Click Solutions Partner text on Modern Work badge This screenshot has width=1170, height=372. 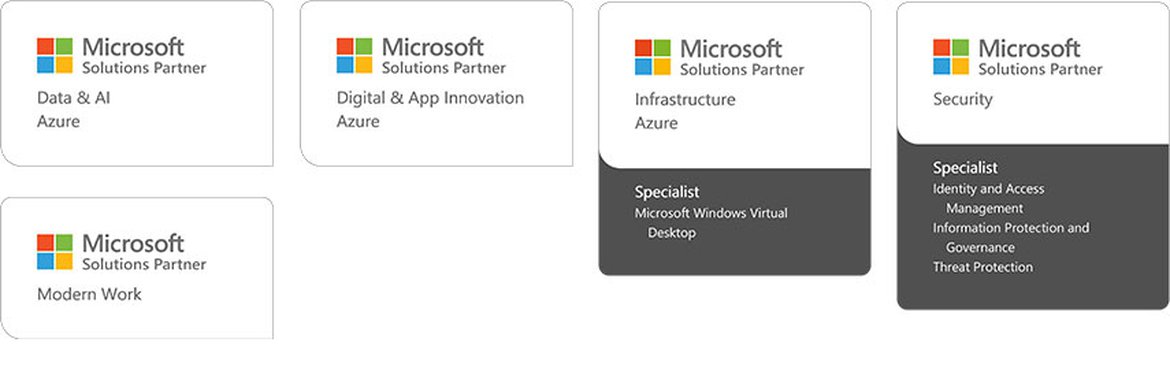point(144,264)
